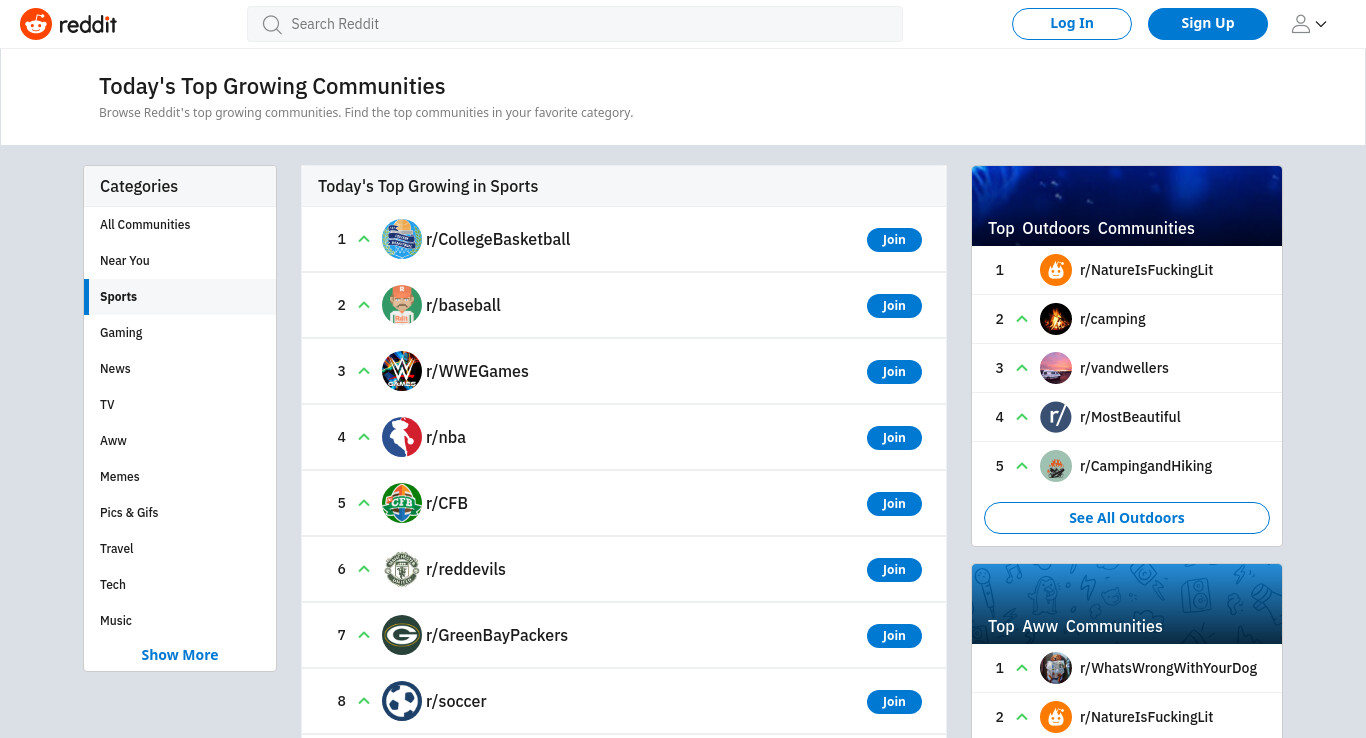The image size is (1366, 738).
Task: Click See All Outdoors button
Action: pyautogui.click(x=1127, y=518)
